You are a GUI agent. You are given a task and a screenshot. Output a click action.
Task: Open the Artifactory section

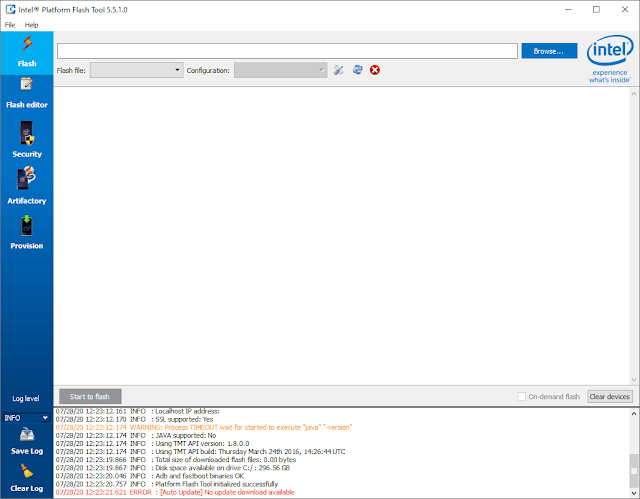[27, 186]
